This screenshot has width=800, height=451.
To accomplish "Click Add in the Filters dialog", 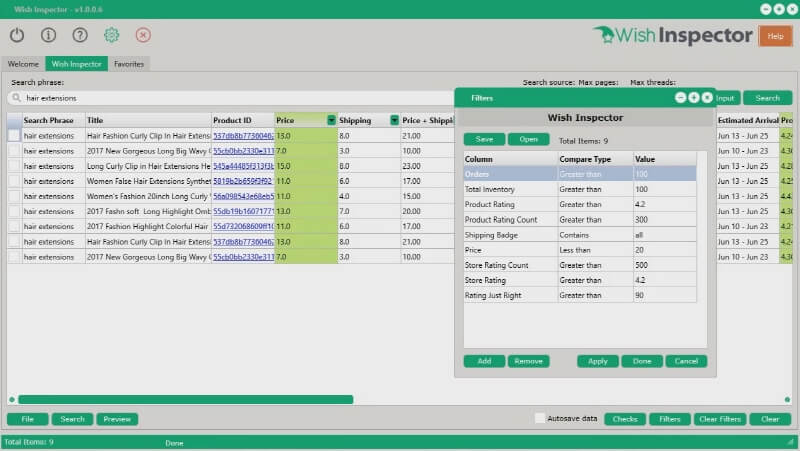I will click(x=484, y=361).
